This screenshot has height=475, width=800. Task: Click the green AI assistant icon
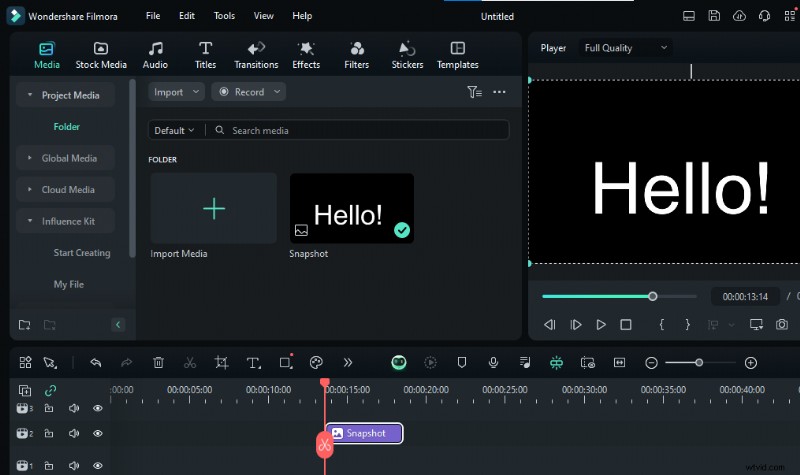tap(399, 363)
